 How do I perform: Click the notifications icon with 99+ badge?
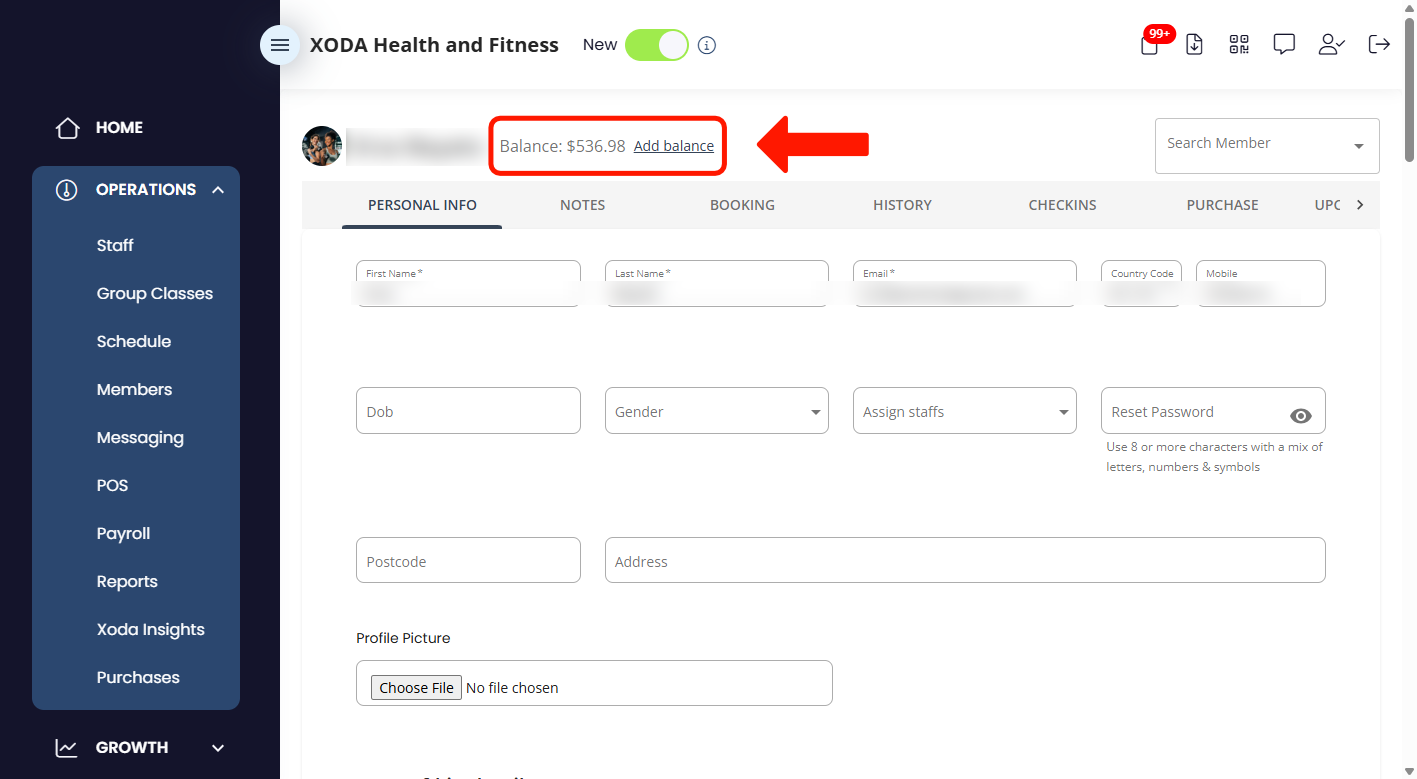pos(1151,43)
